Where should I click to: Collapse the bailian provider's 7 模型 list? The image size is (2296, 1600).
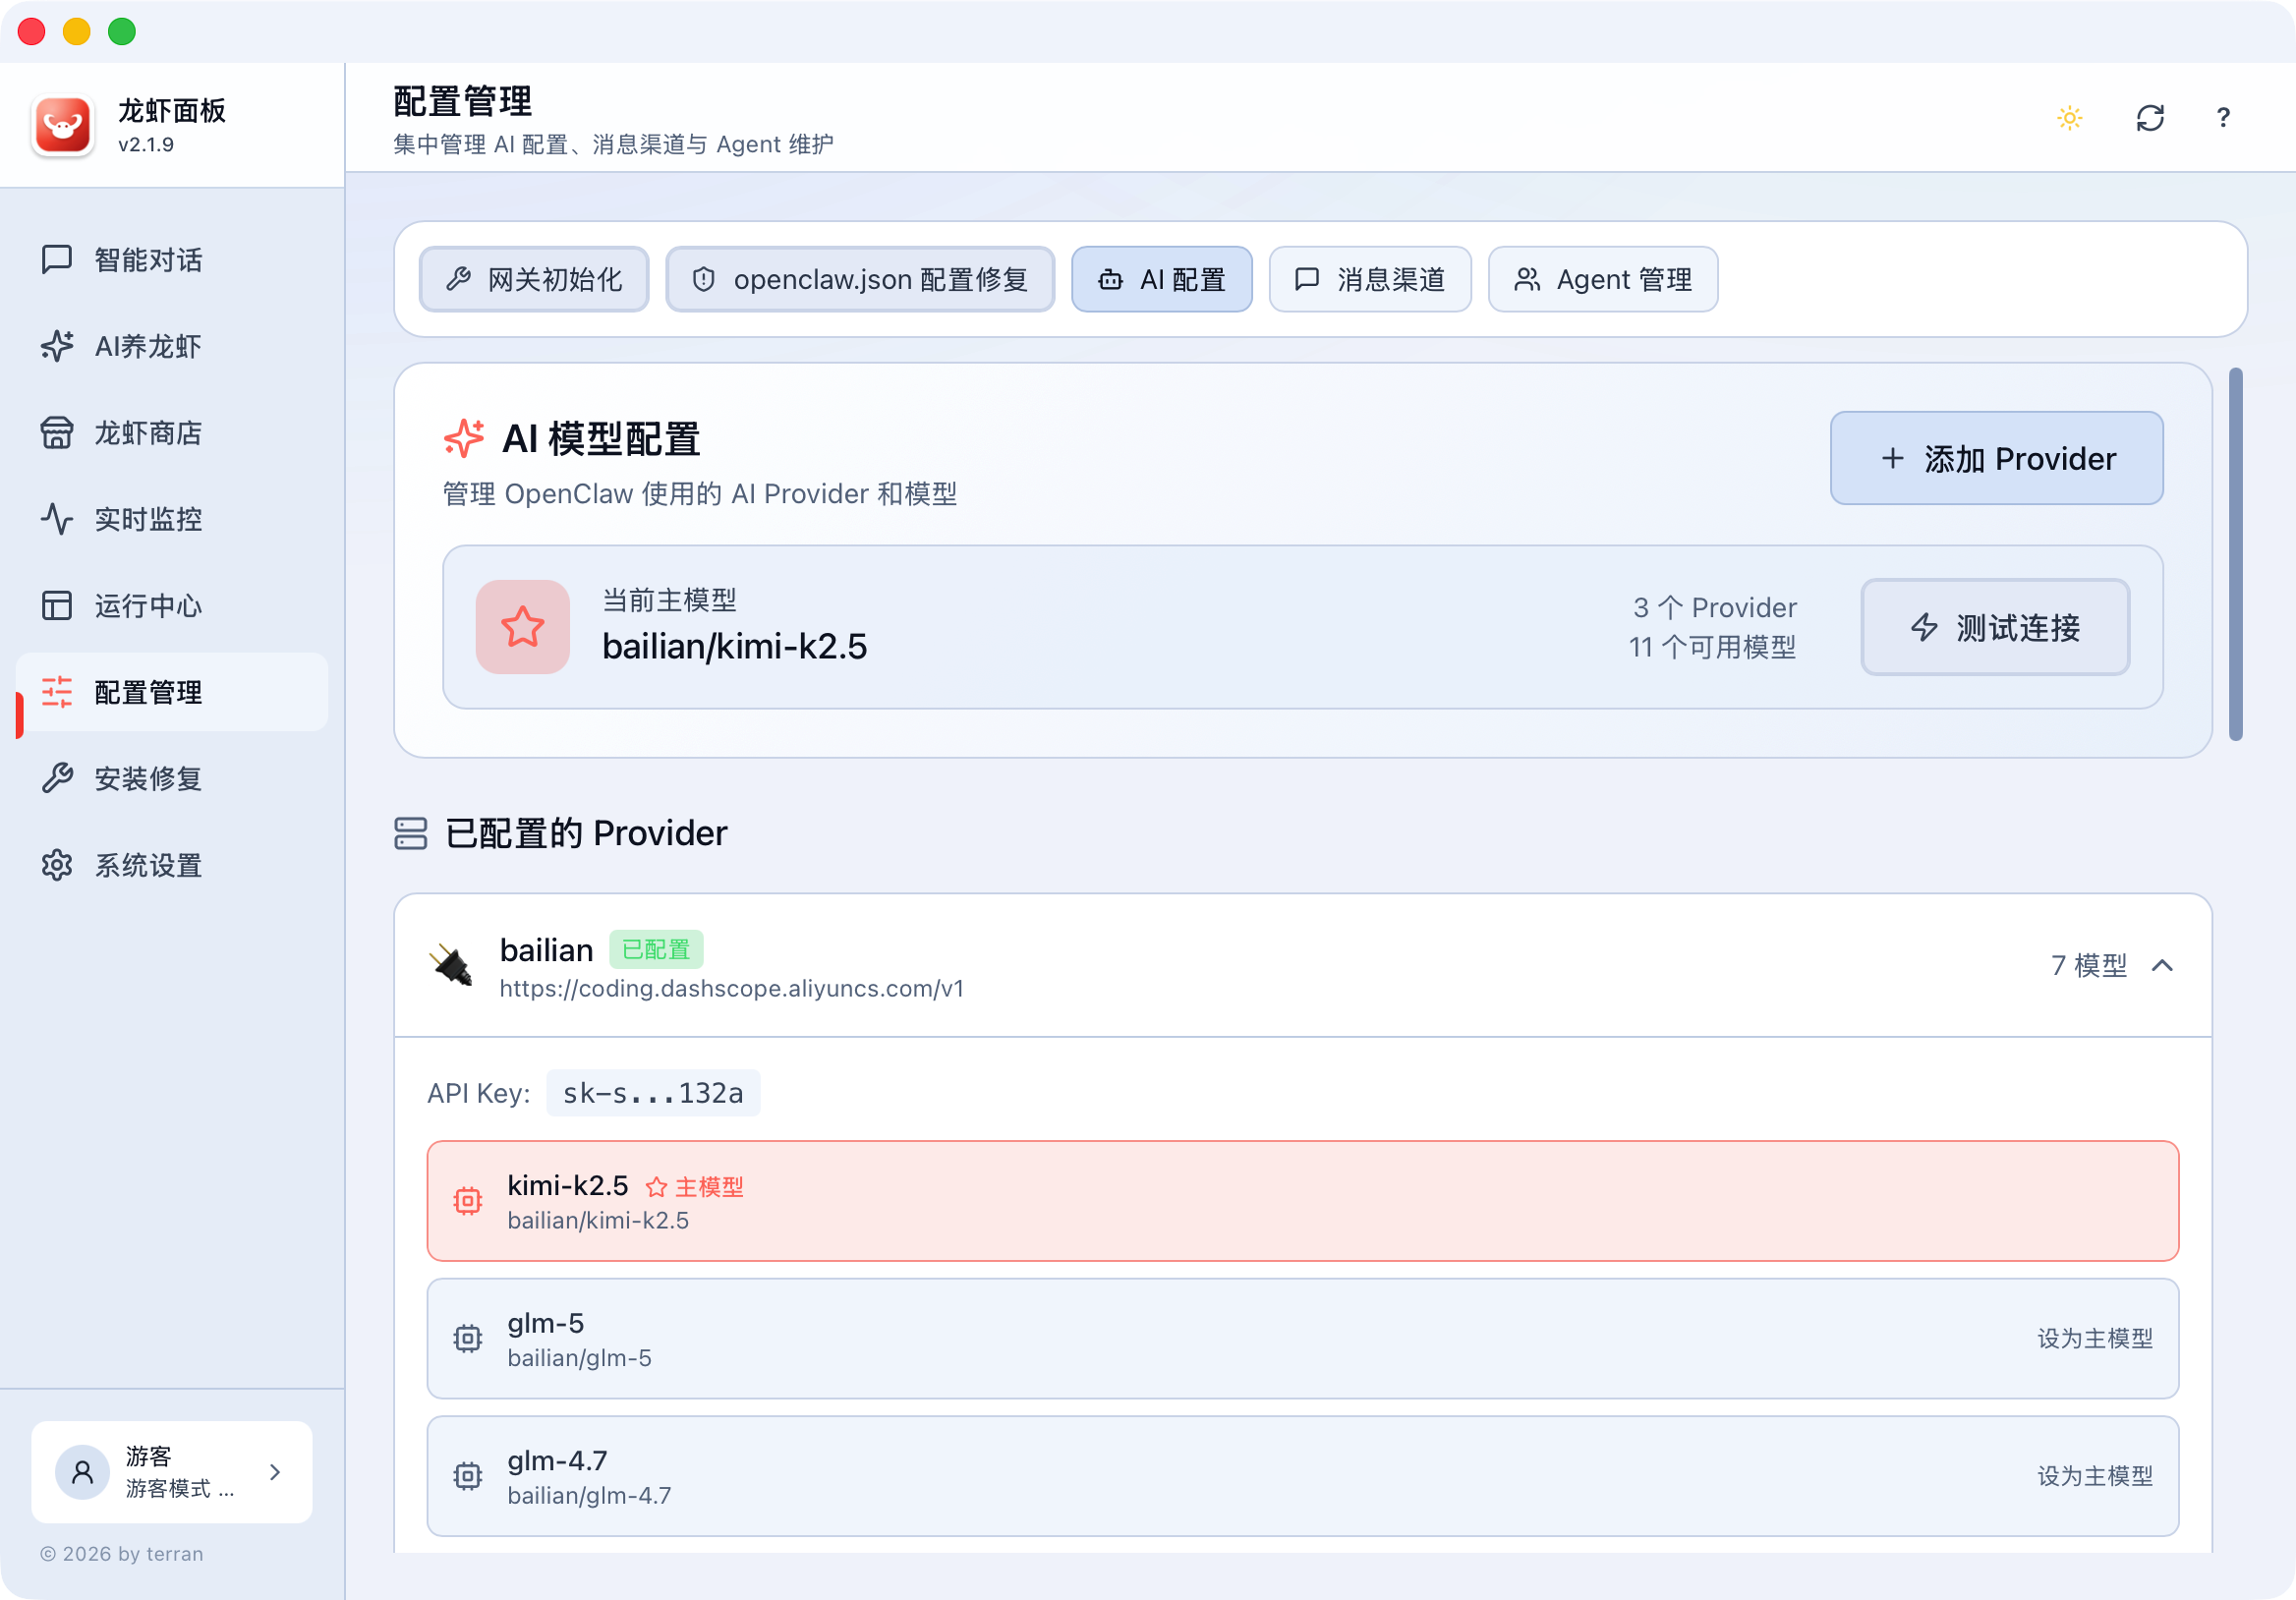click(2110, 966)
